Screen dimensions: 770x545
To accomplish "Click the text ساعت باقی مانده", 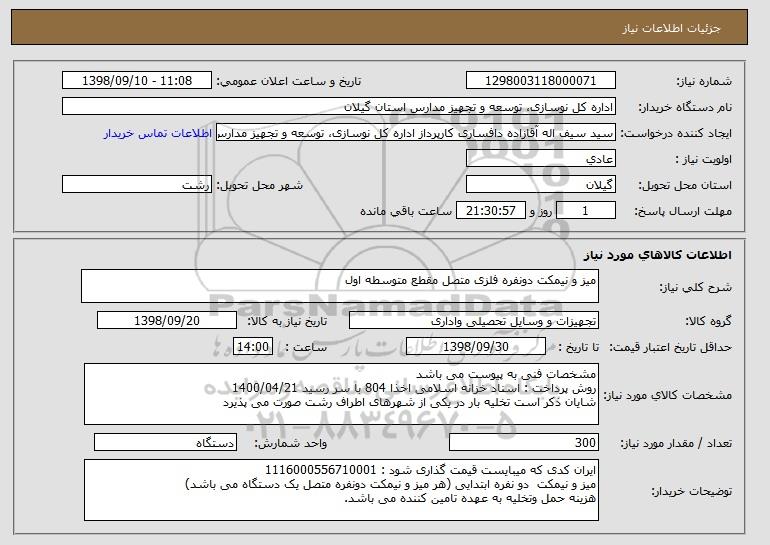I will (406, 212).
